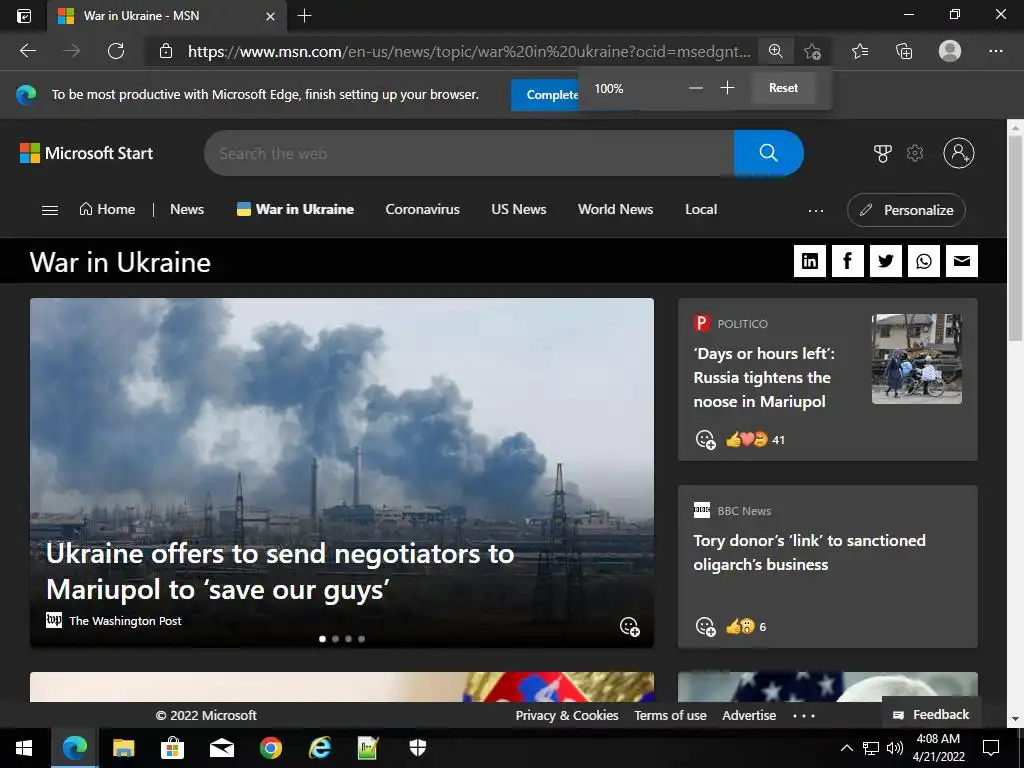The image size is (1024, 768).
Task: Click the Personalize button
Action: click(x=906, y=210)
